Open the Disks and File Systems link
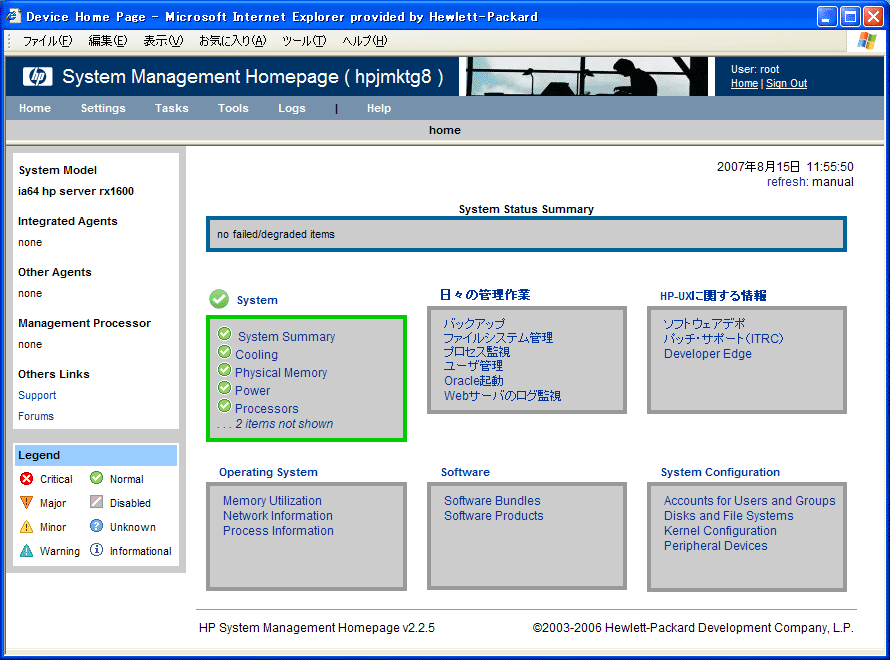The image size is (890, 660). [x=729, y=515]
